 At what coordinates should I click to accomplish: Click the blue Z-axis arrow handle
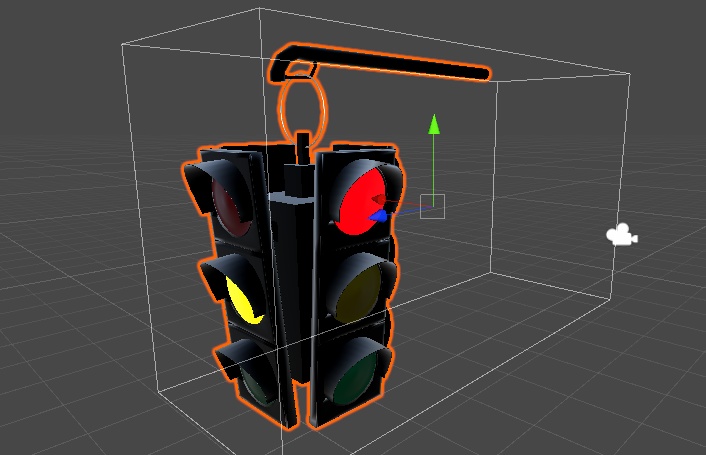pos(378,216)
